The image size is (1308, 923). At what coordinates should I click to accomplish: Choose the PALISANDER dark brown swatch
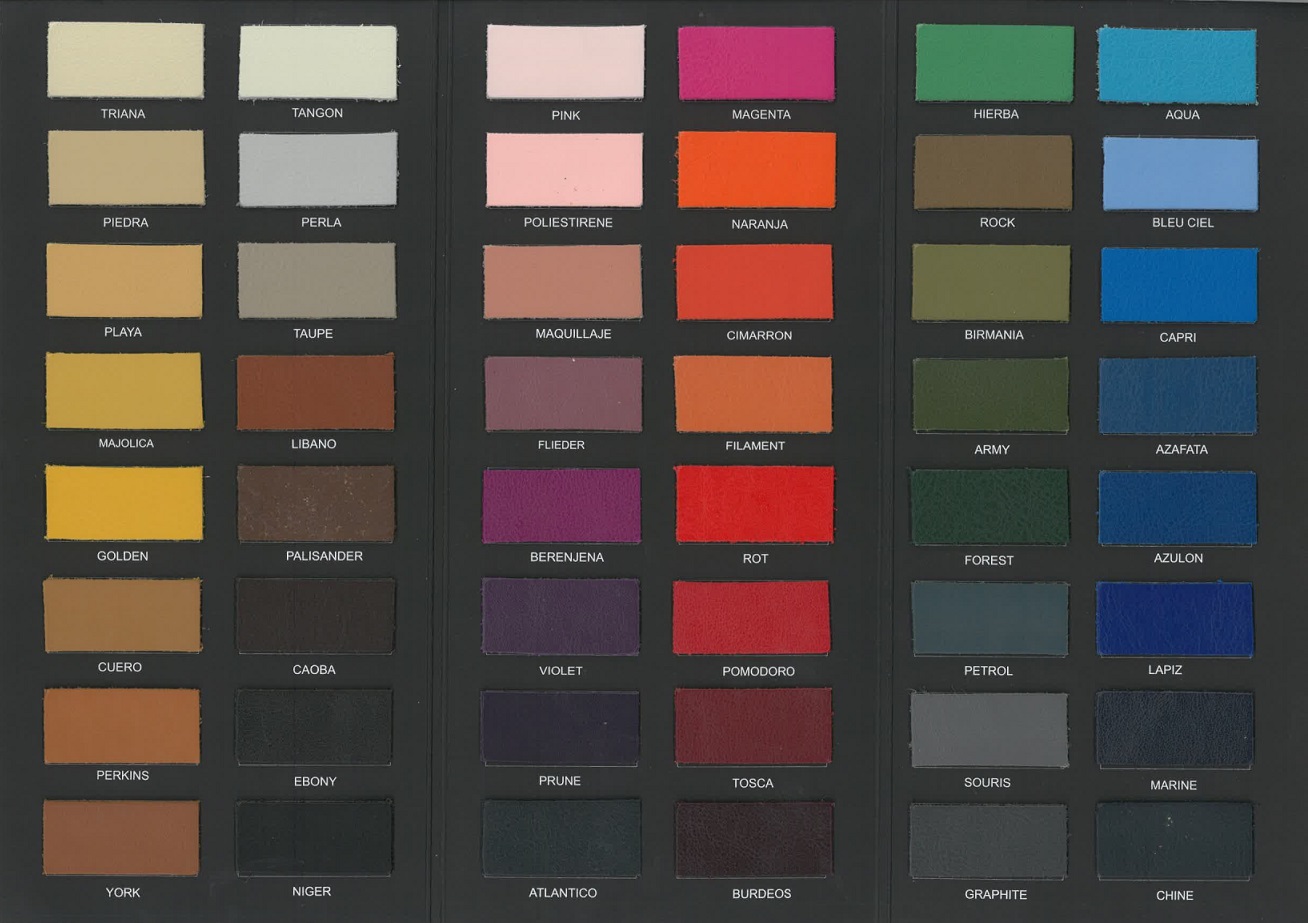[316, 503]
